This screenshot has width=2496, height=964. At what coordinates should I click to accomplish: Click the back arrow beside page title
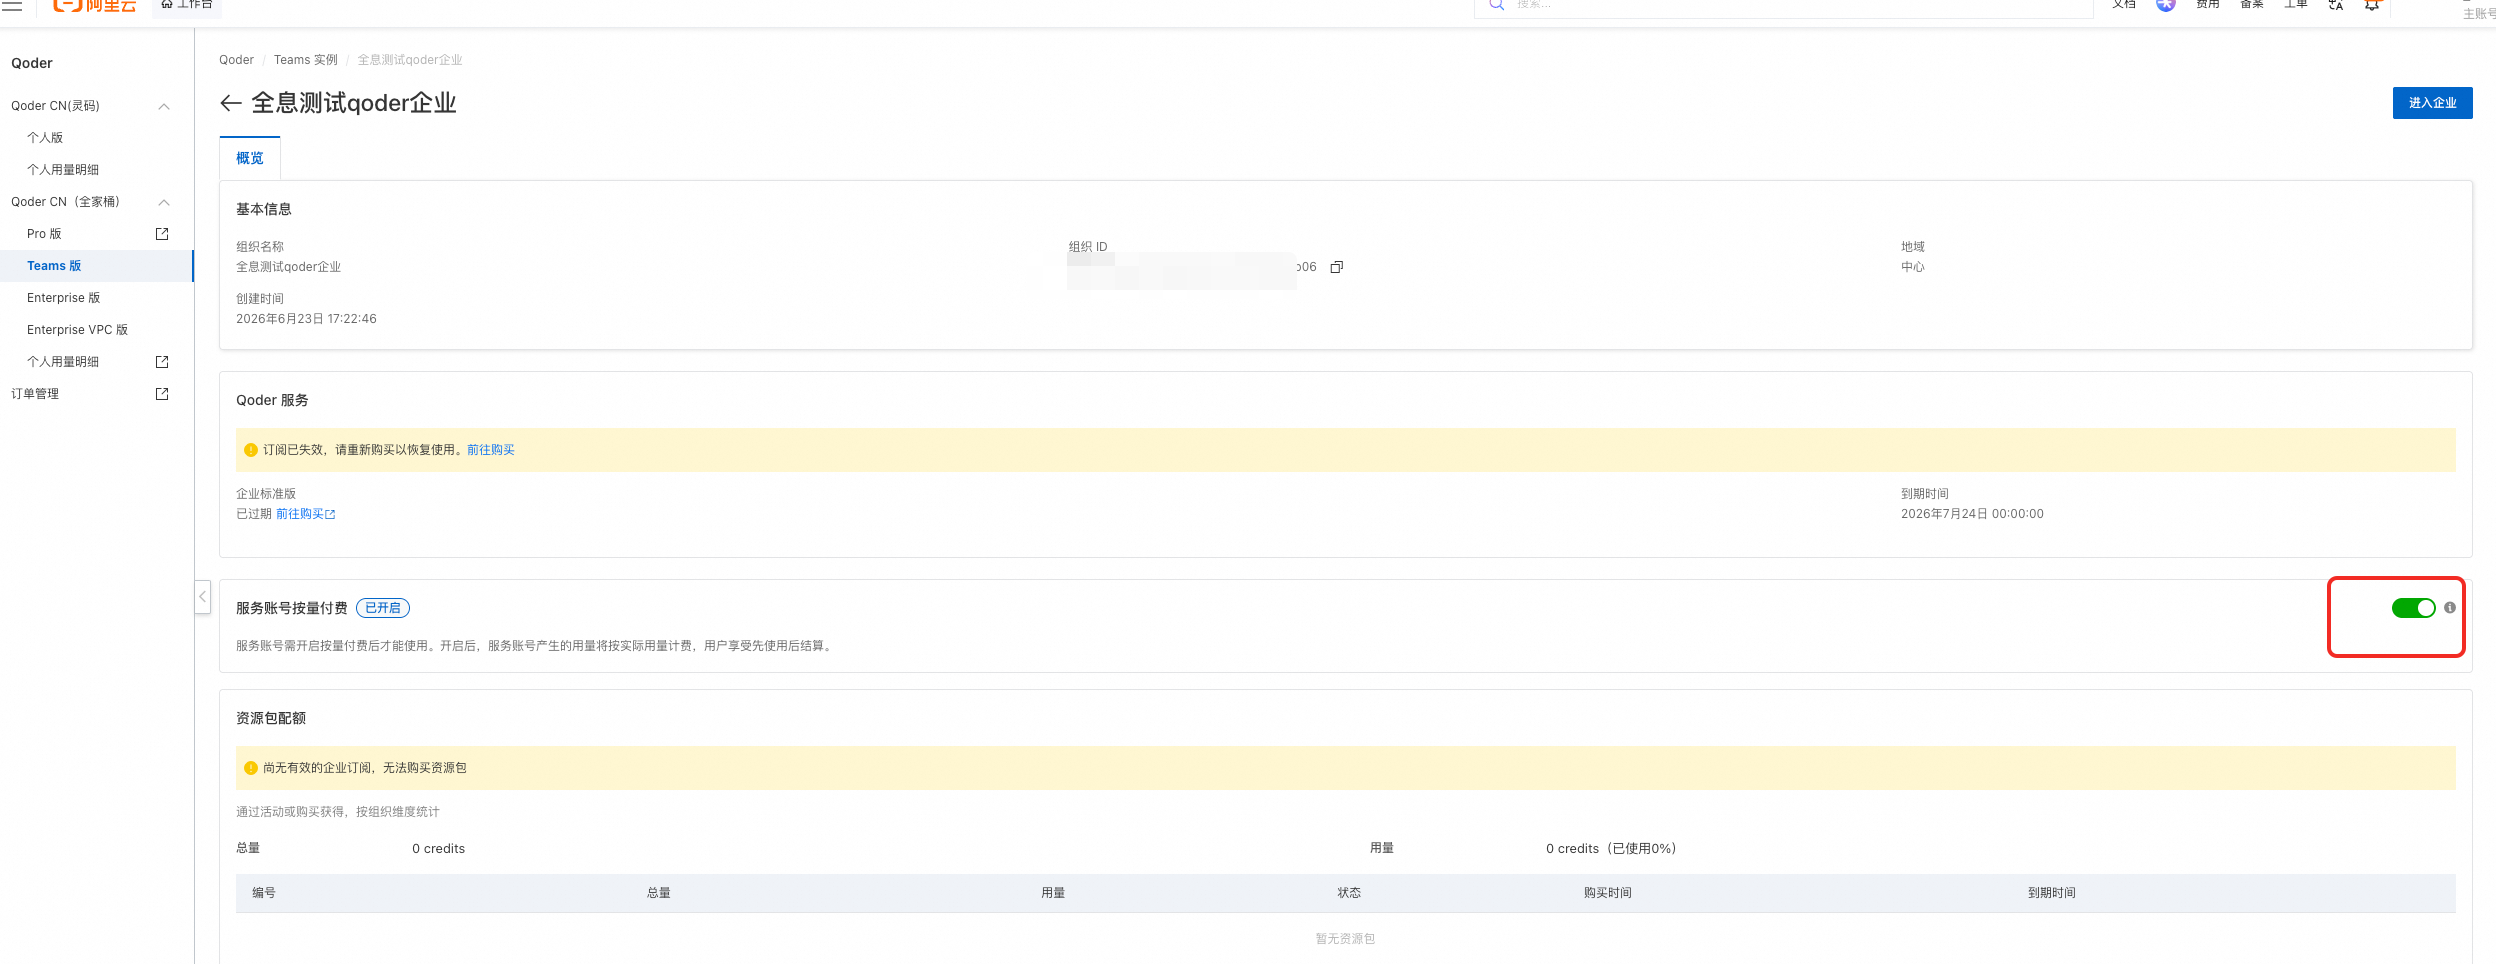[231, 103]
